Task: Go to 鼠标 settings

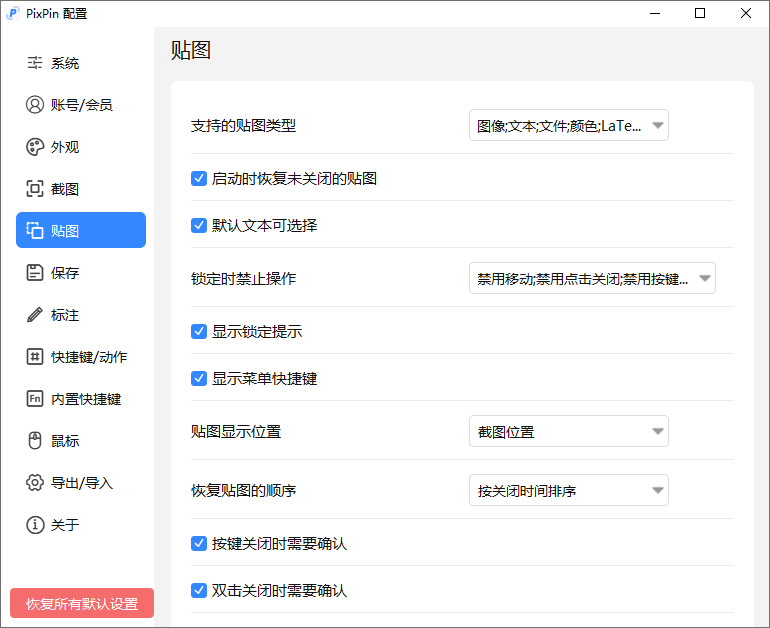Action: coord(81,440)
